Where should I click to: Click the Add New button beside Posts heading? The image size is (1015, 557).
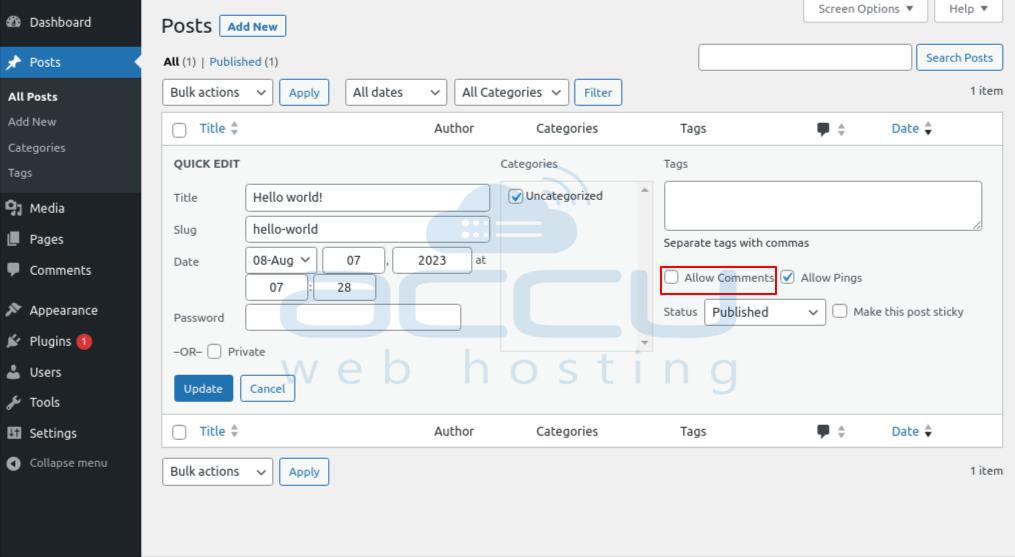click(252, 26)
